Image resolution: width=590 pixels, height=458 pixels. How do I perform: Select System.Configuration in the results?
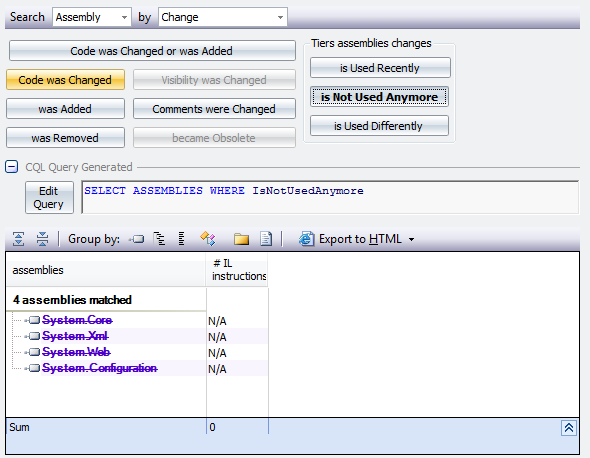tap(100, 368)
